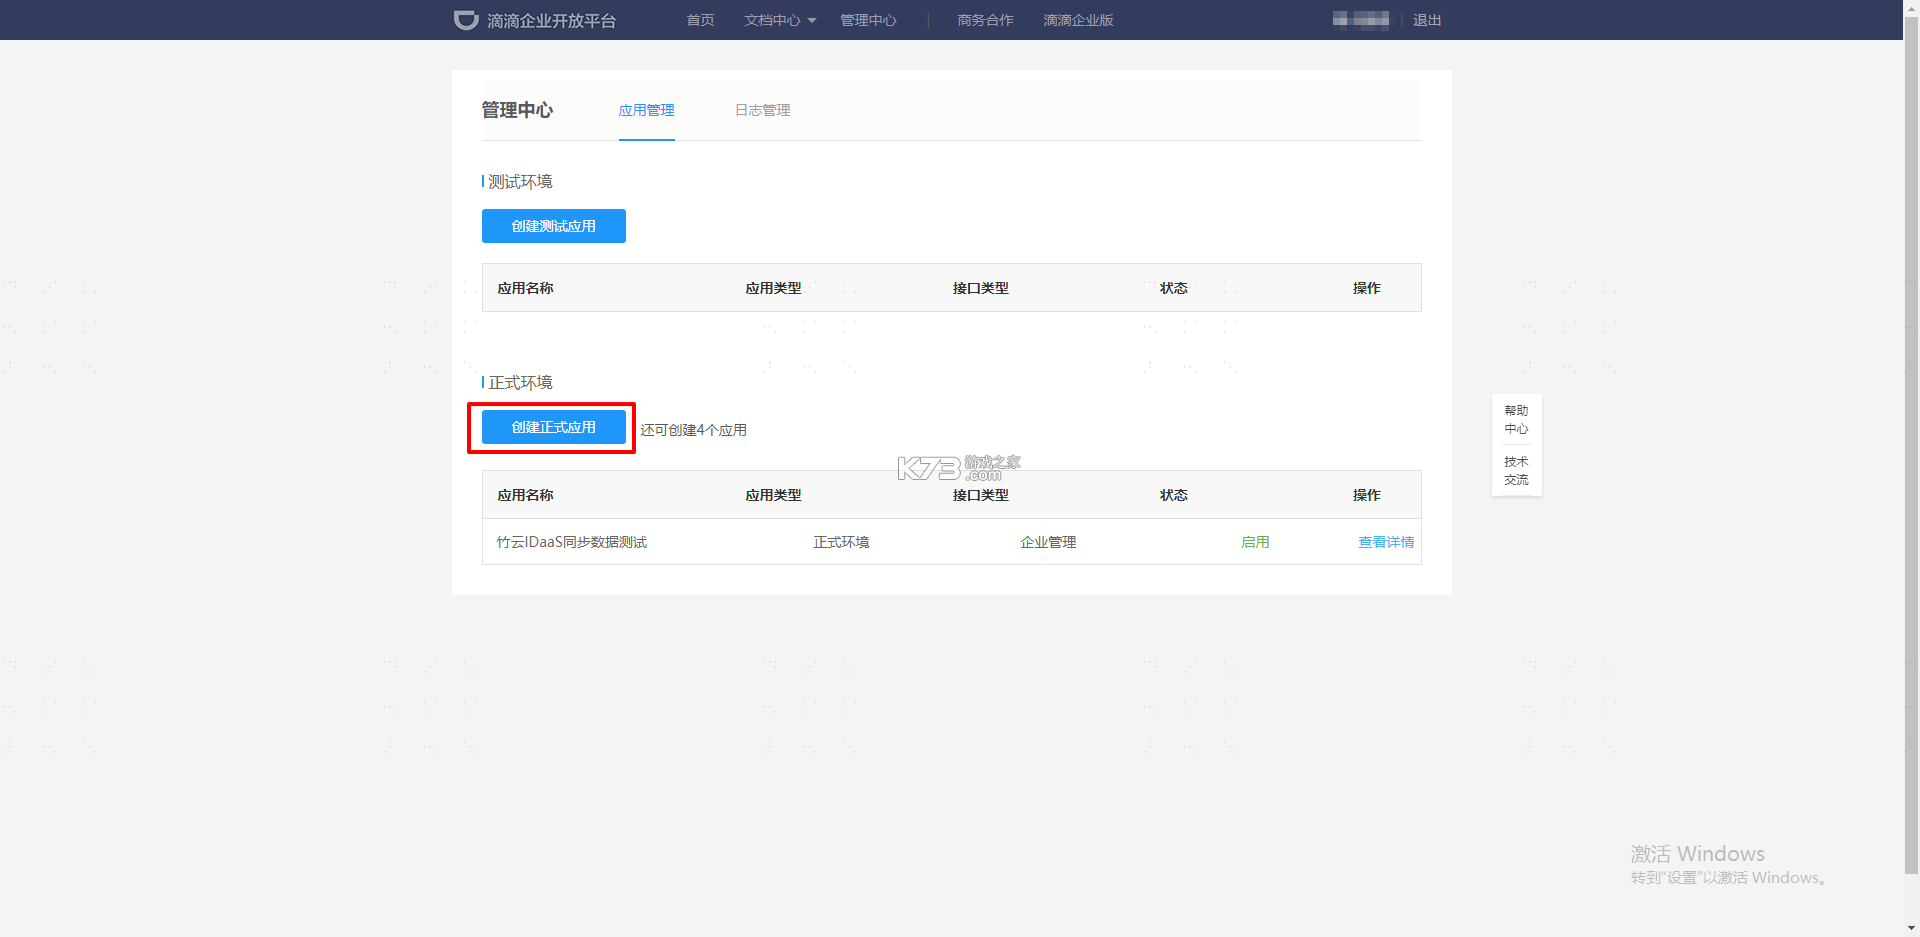Click the 滴滴企业开放平台 logo icon
The image size is (1920, 937).
[466, 20]
